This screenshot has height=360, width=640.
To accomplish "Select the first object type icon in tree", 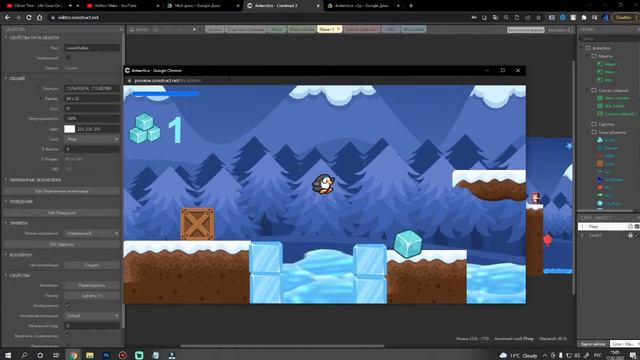I will click(600, 140).
